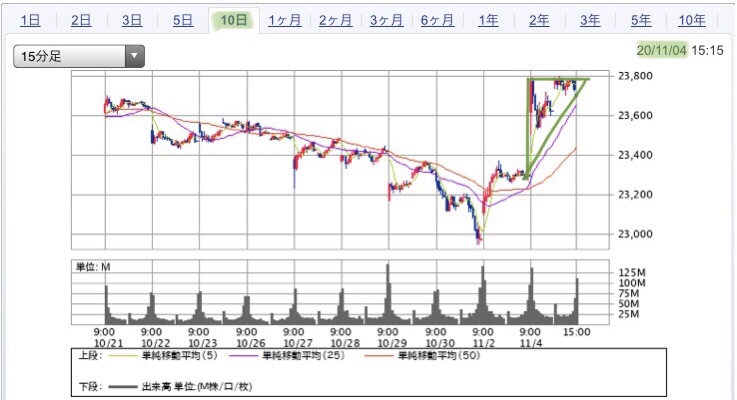Click the 10/28 date axis label

point(345,344)
